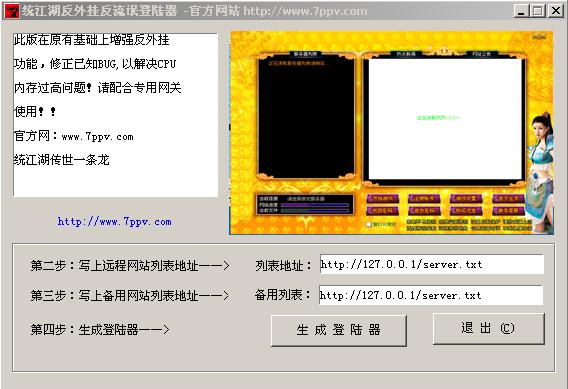Close the window with the X icon

(555, 11)
